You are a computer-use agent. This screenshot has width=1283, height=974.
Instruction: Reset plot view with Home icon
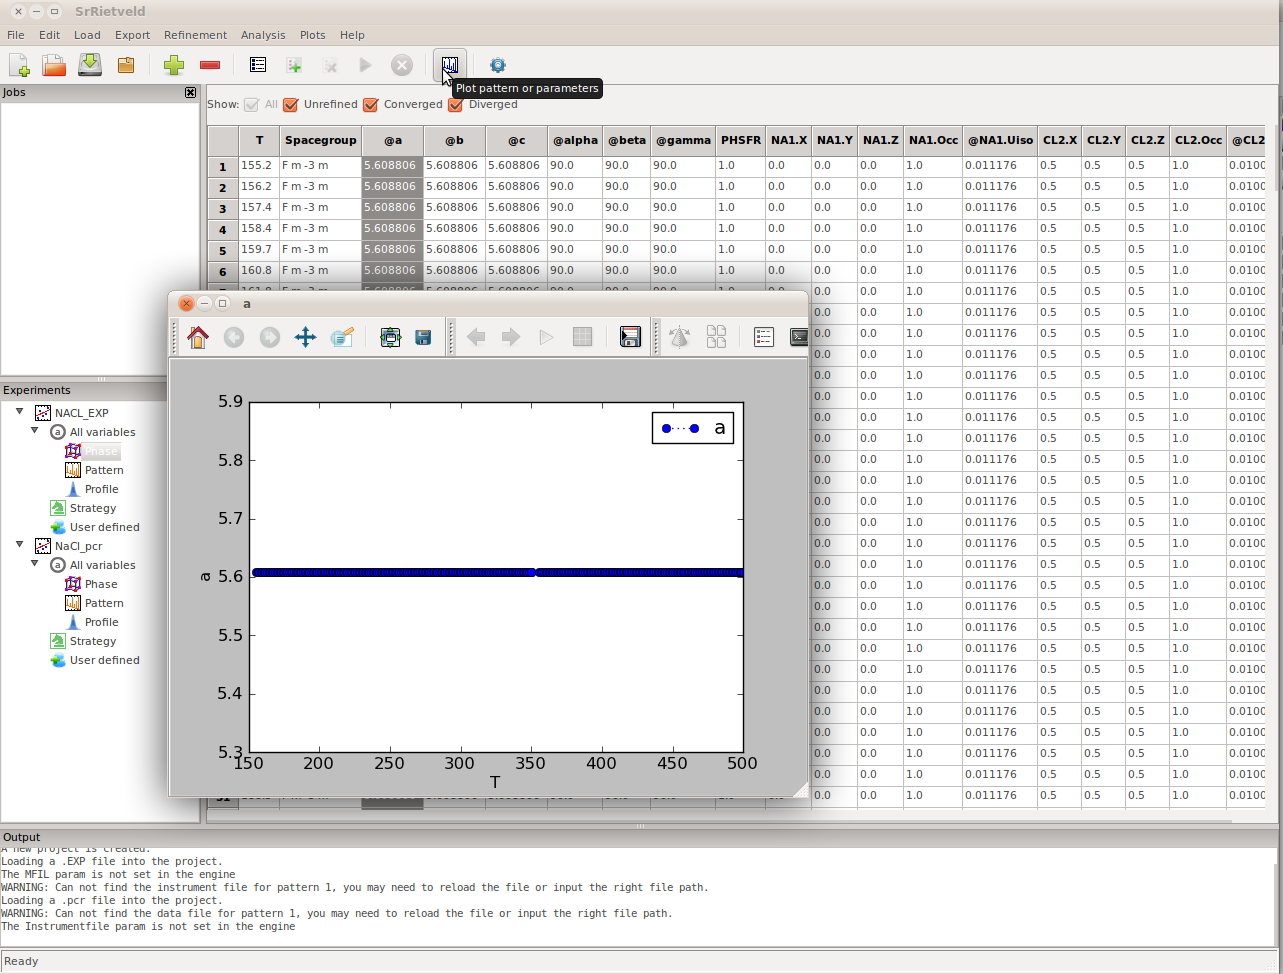point(198,337)
